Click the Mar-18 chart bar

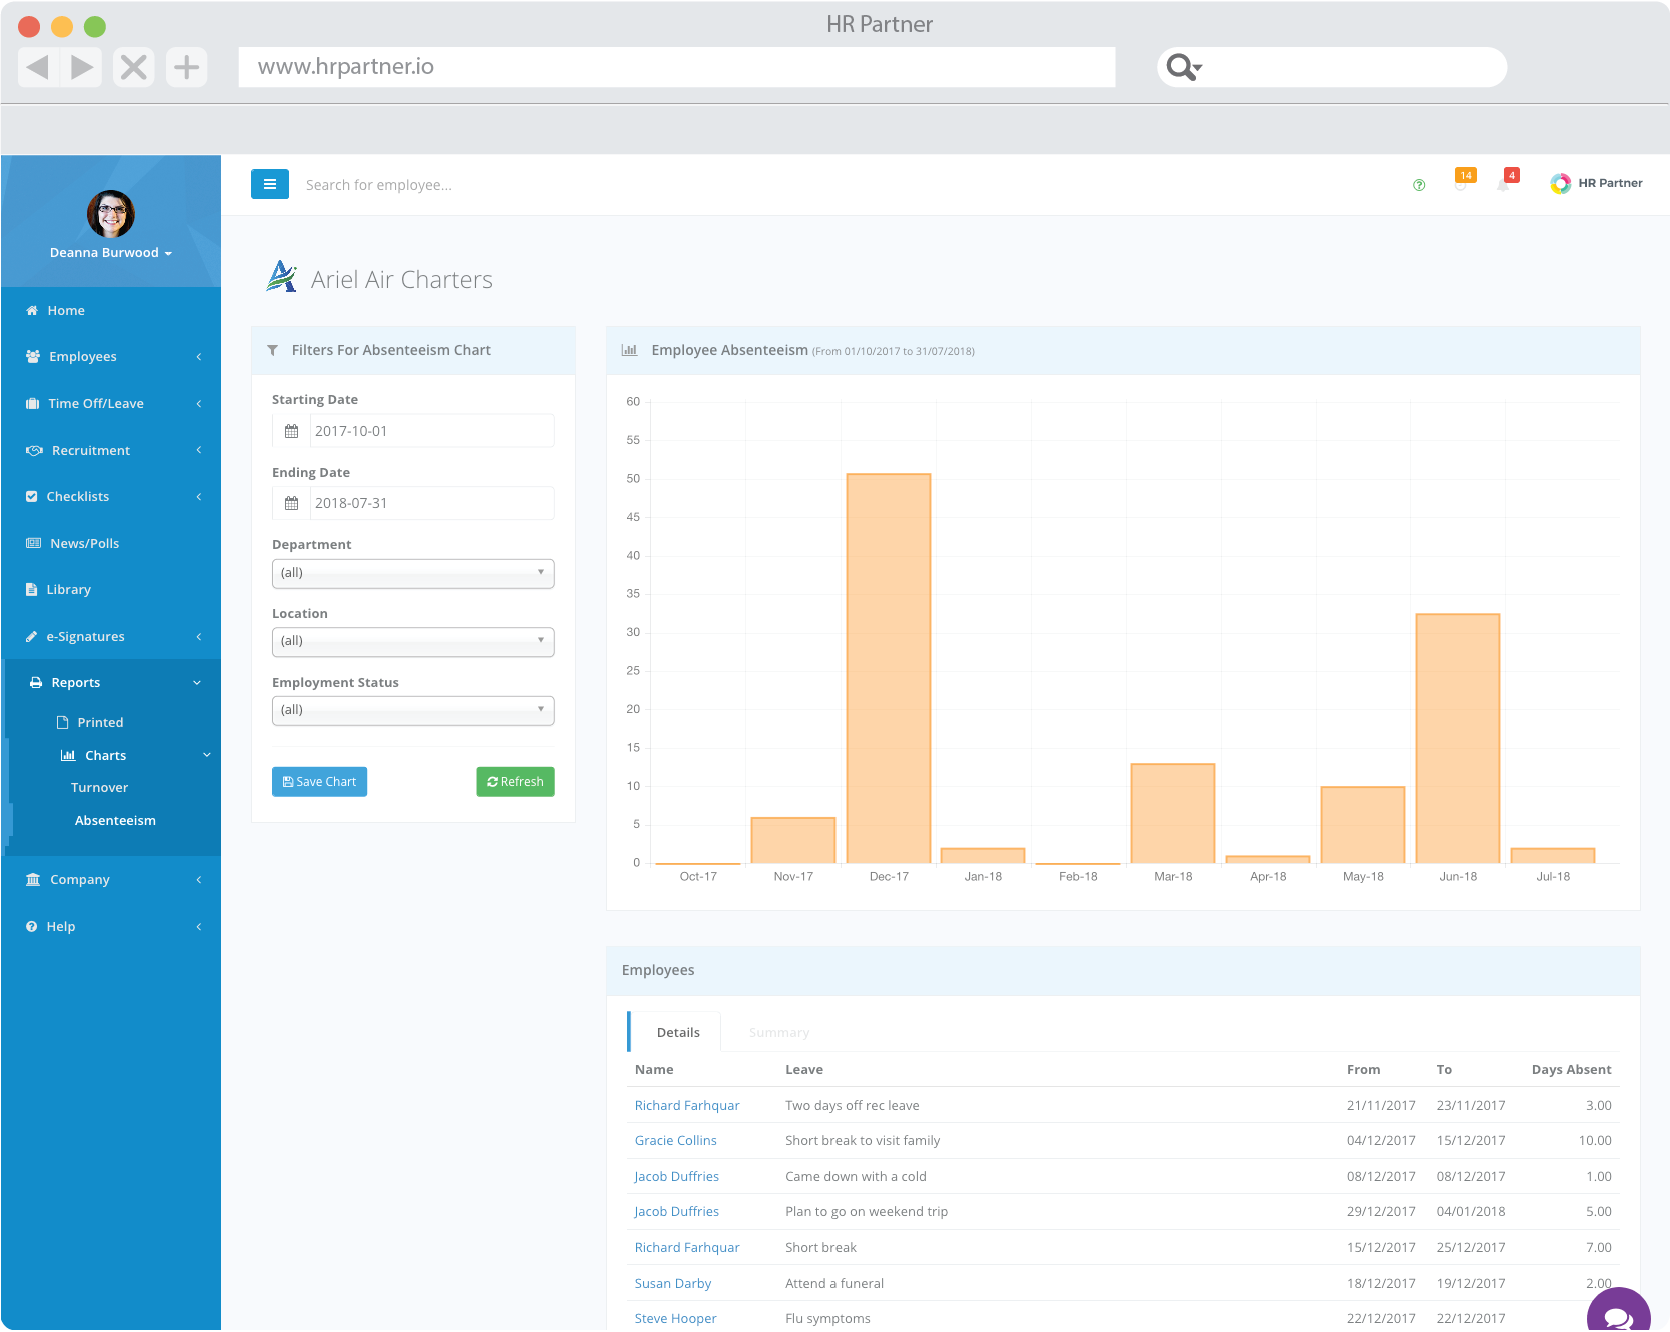pos(1173,813)
